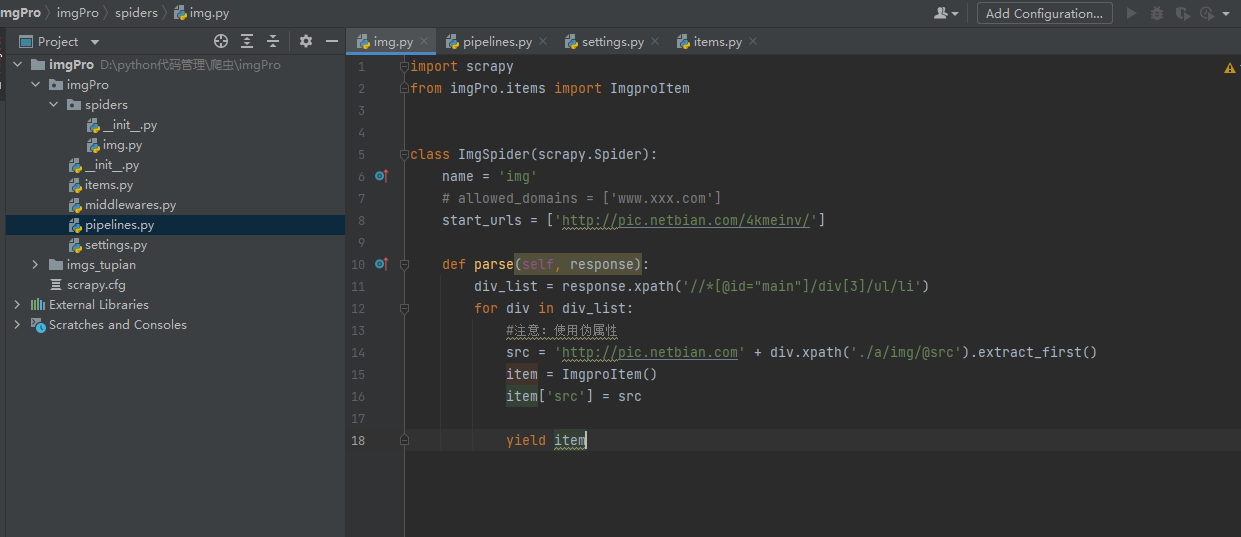Fold the parse method on line 10
Image resolution: width=1241 pixels, height=537 pixels.
coord(404,264)
